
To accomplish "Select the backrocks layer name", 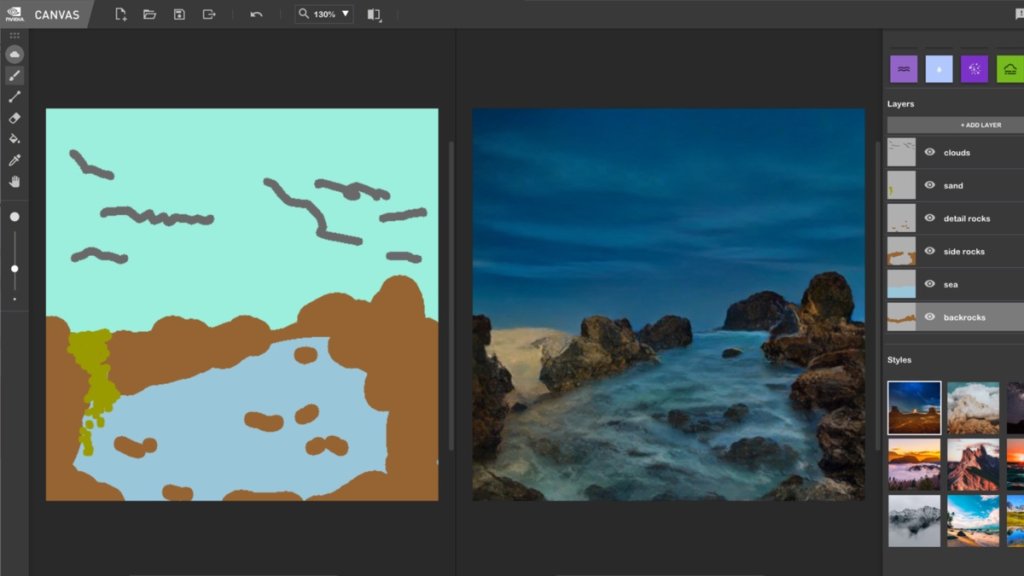I will pyautogui.click(x=965, y=317).
